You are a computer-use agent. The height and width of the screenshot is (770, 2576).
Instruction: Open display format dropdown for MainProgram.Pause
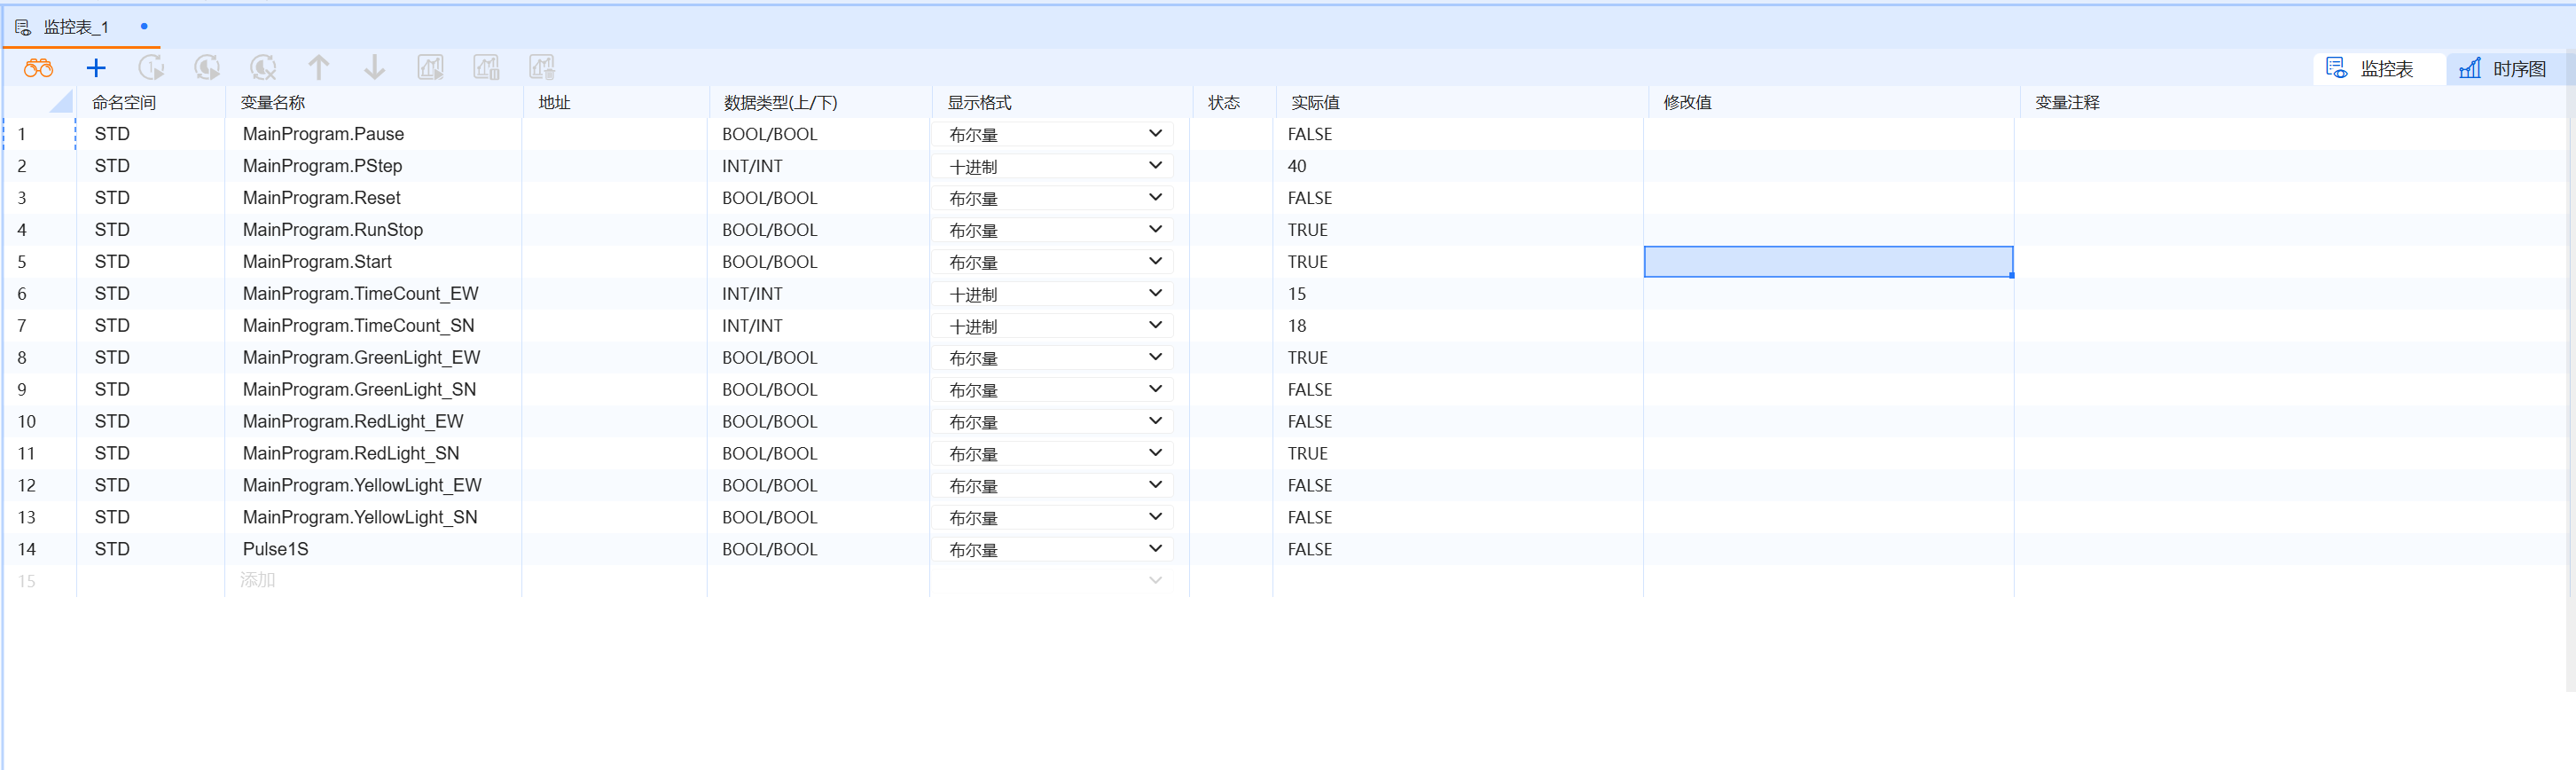click(x=1155, y=134)
